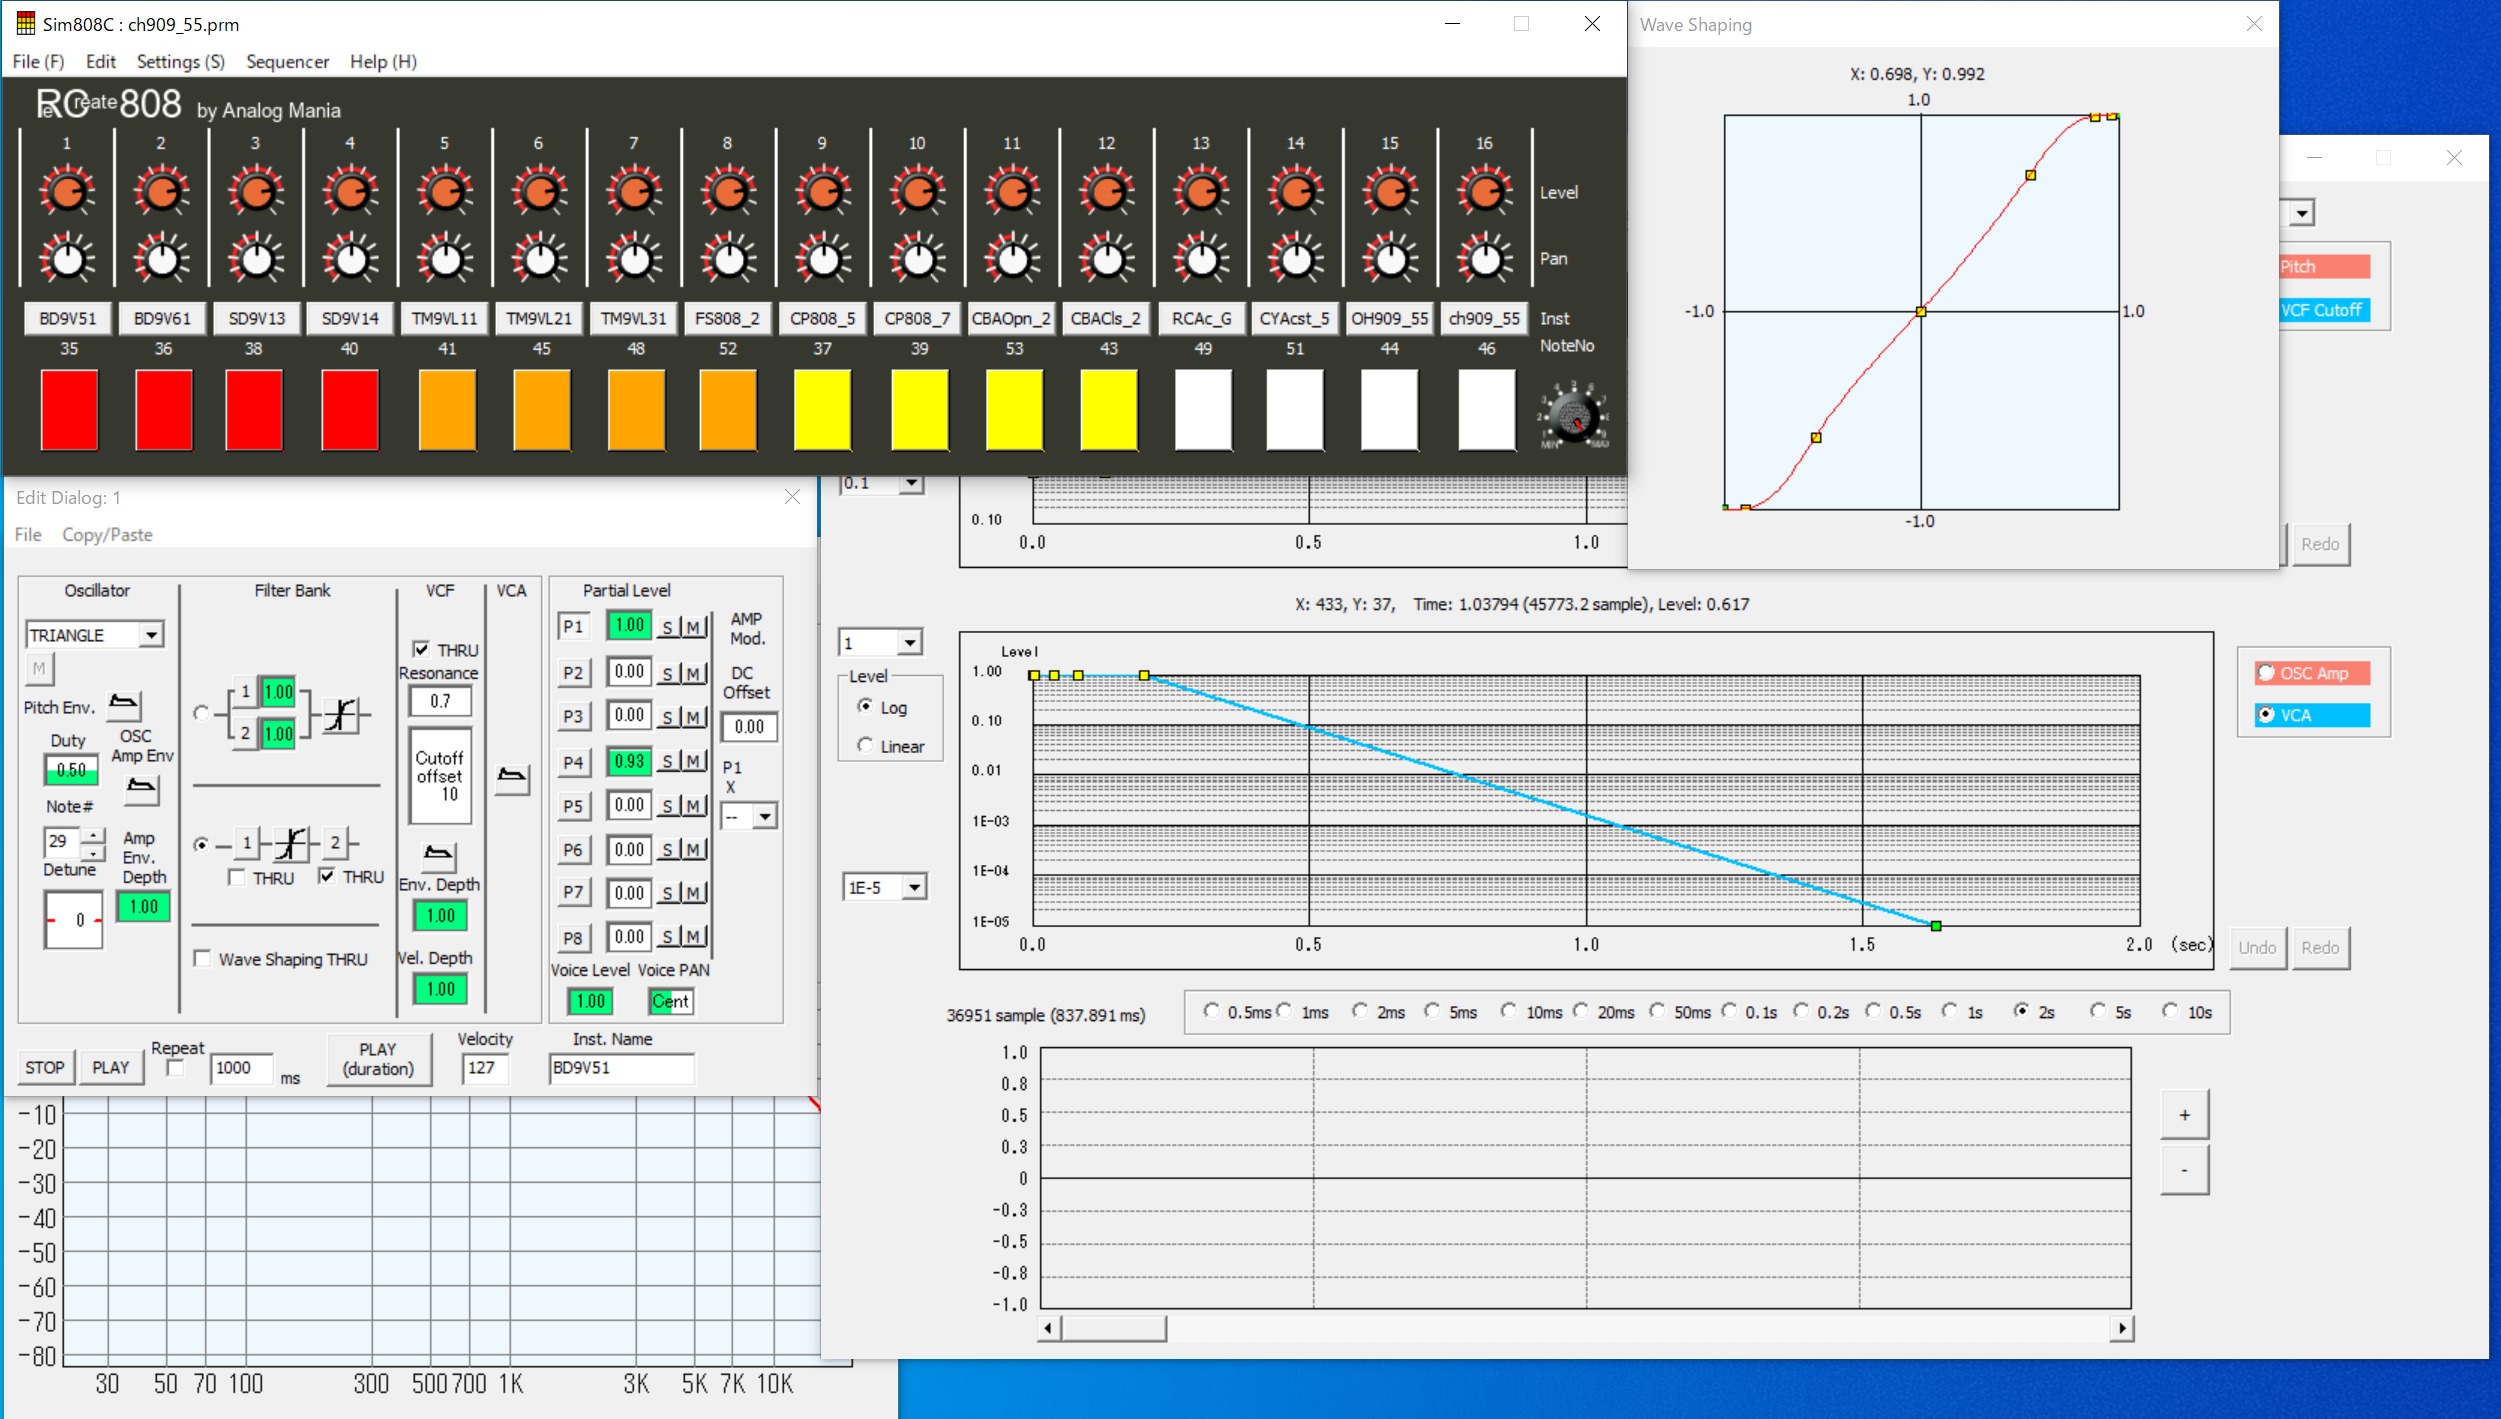The image size is (2501, 1419).
Task: Toggle the Repeat checkbox
Action: coord(176,1068)
